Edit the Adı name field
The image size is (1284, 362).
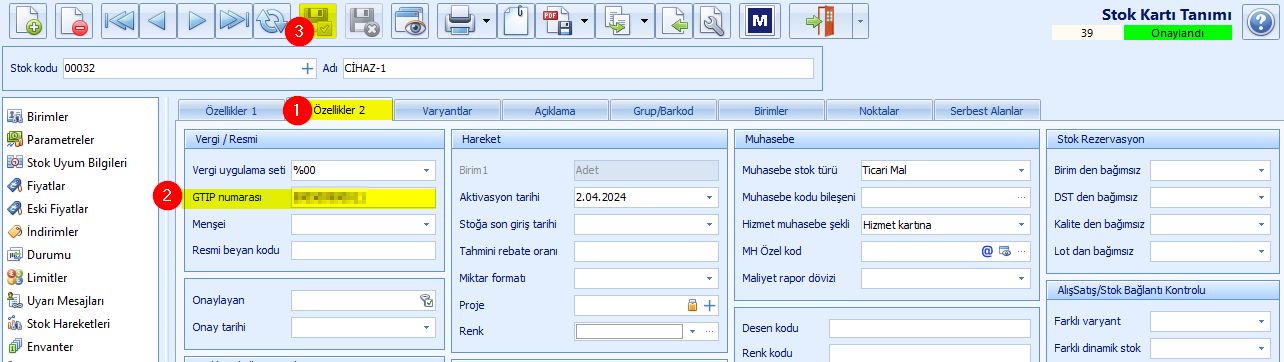[577, 69]
